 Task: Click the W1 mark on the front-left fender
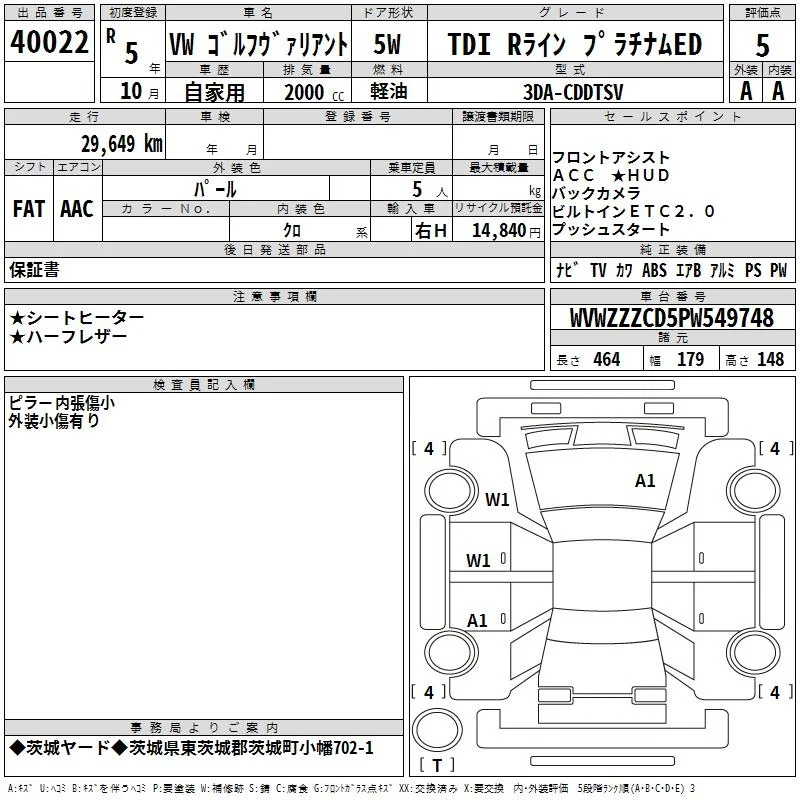497,499
